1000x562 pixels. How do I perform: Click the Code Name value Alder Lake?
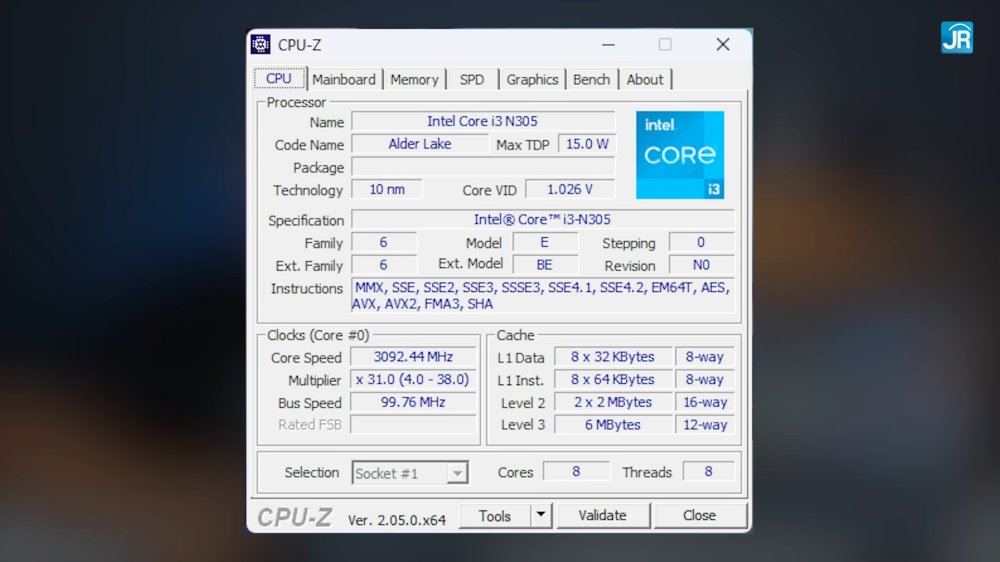click(x=420, y=144)
